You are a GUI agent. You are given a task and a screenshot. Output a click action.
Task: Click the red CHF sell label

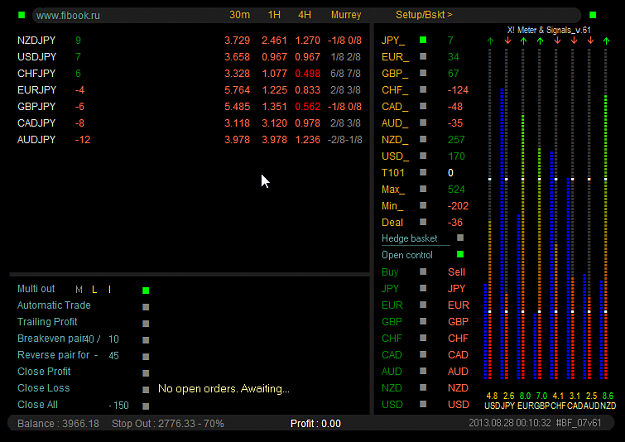pyautogui.click(x=458, y=338)
